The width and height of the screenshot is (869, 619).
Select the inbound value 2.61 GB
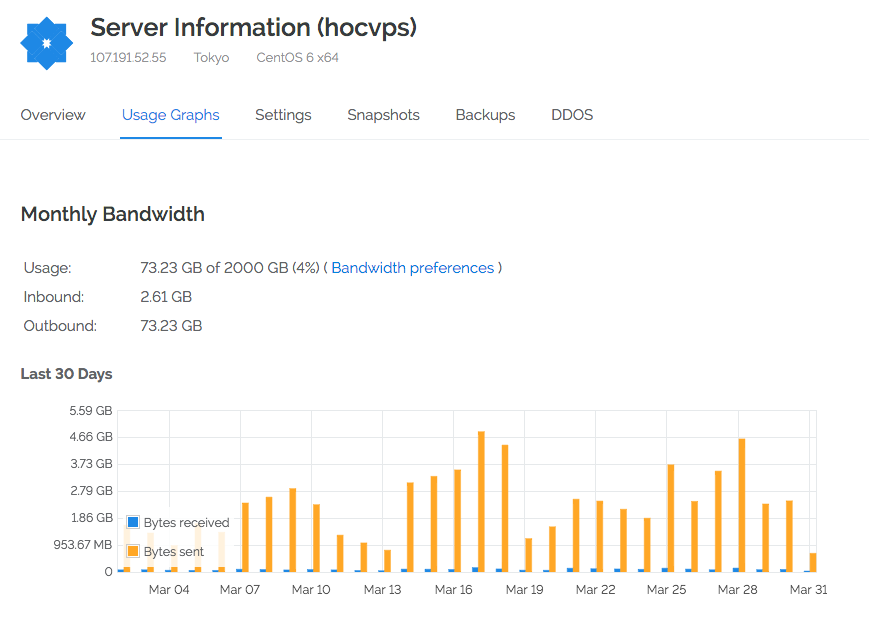[x=166, y=296]
